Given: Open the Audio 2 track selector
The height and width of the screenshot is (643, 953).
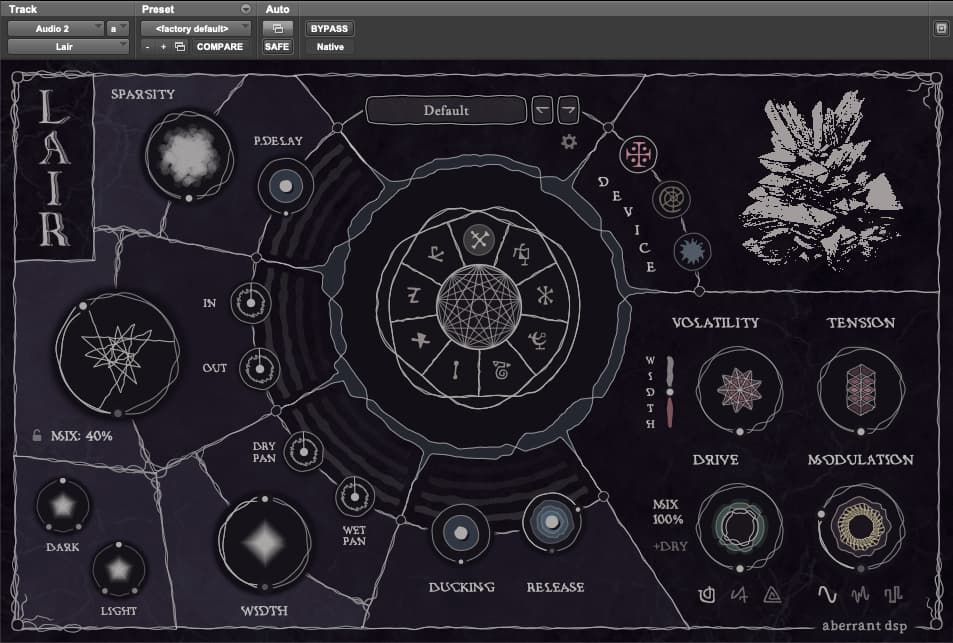Looking at the screenshot, I should (x=56, y=29).
